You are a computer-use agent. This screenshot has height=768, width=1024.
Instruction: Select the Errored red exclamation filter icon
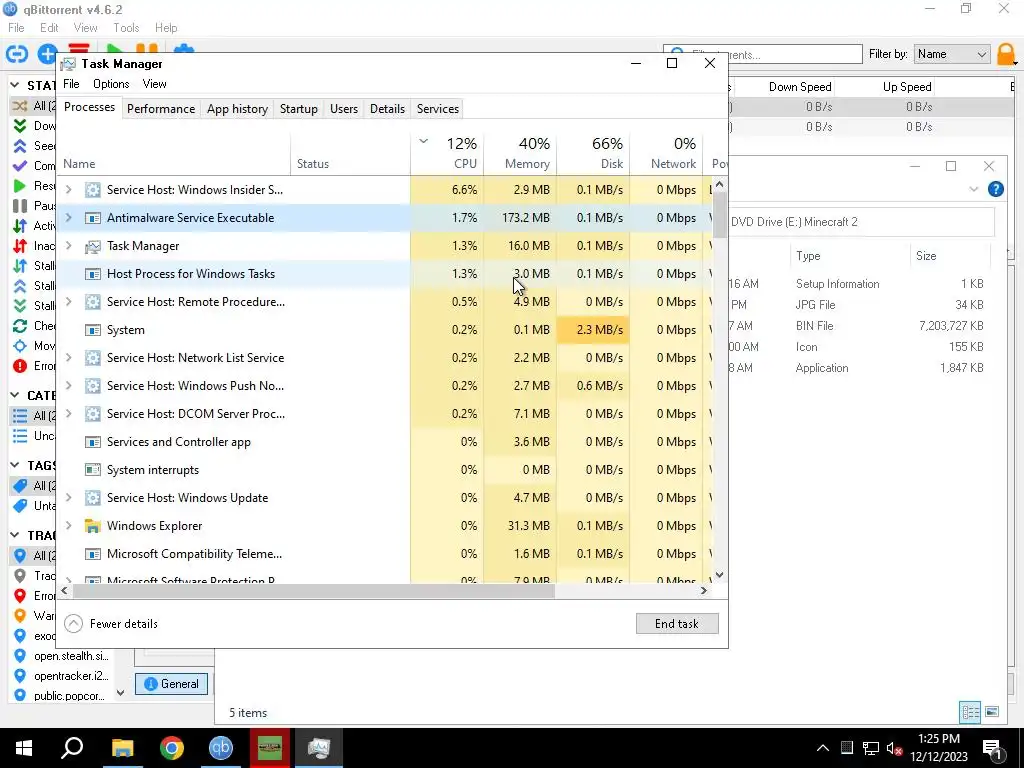(x=20, y=366)
